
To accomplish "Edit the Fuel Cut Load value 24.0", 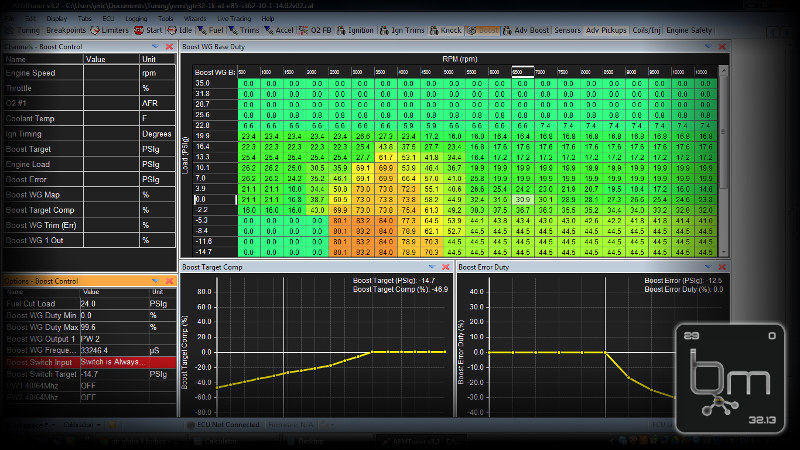I will pyautogui.click(x=113, y=304).
